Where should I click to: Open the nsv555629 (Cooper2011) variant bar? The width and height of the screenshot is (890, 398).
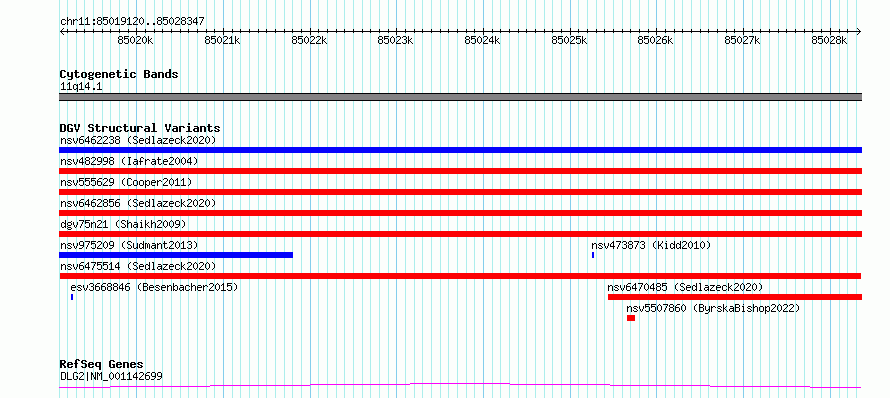460,192
